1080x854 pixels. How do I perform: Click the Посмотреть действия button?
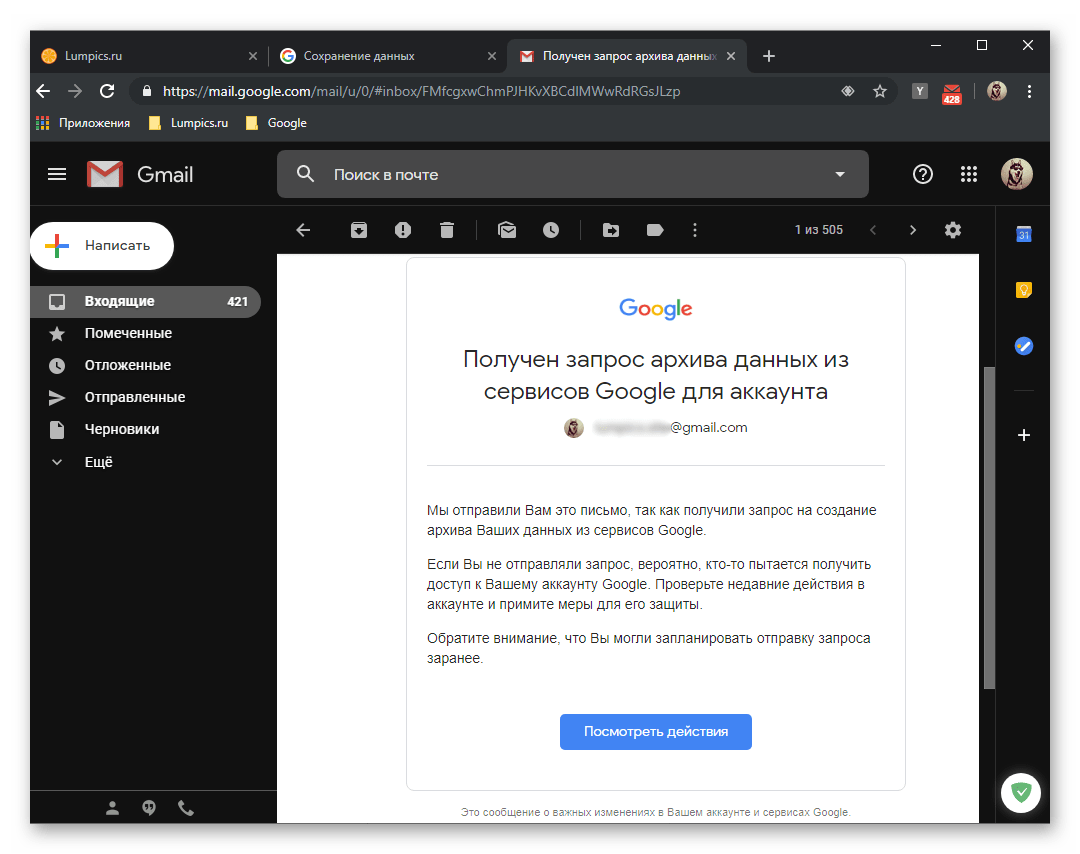pos(655,731)
